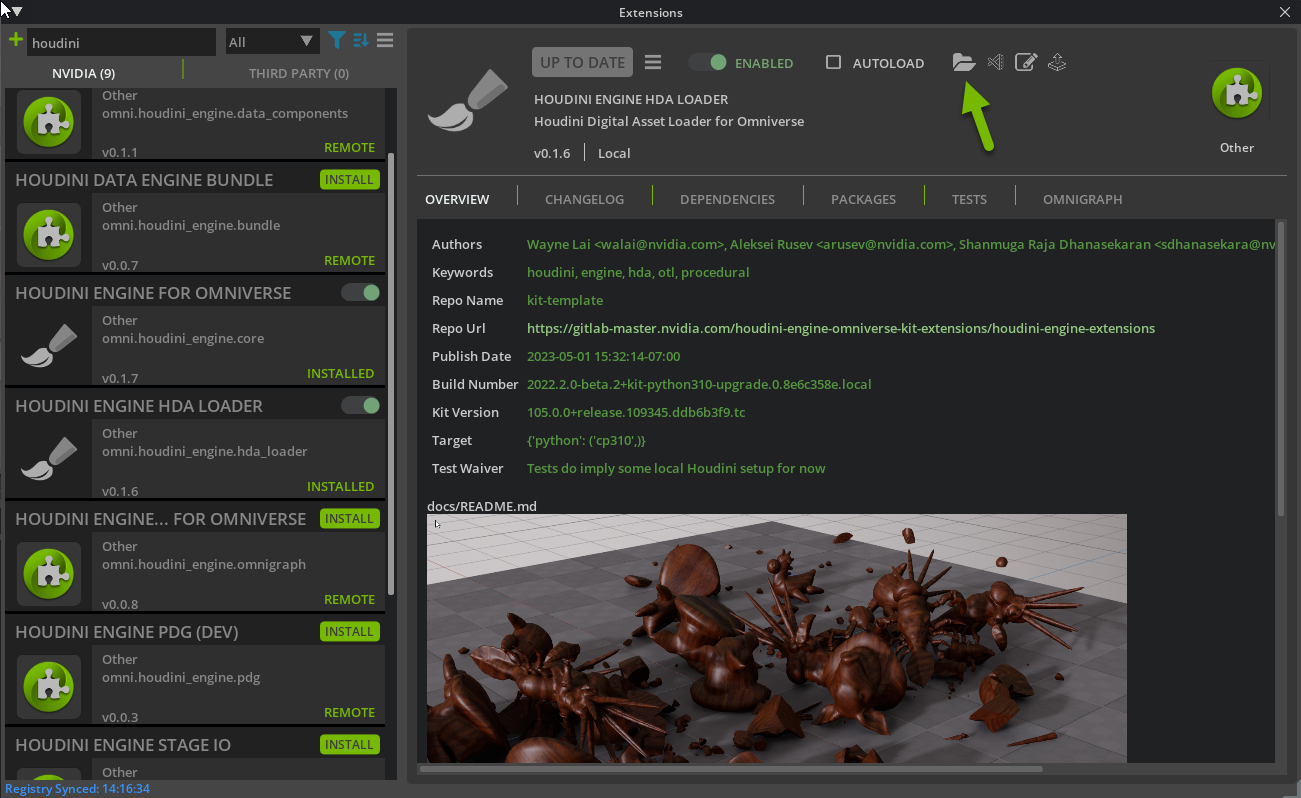Open the All category dropdown

(271, 42)
